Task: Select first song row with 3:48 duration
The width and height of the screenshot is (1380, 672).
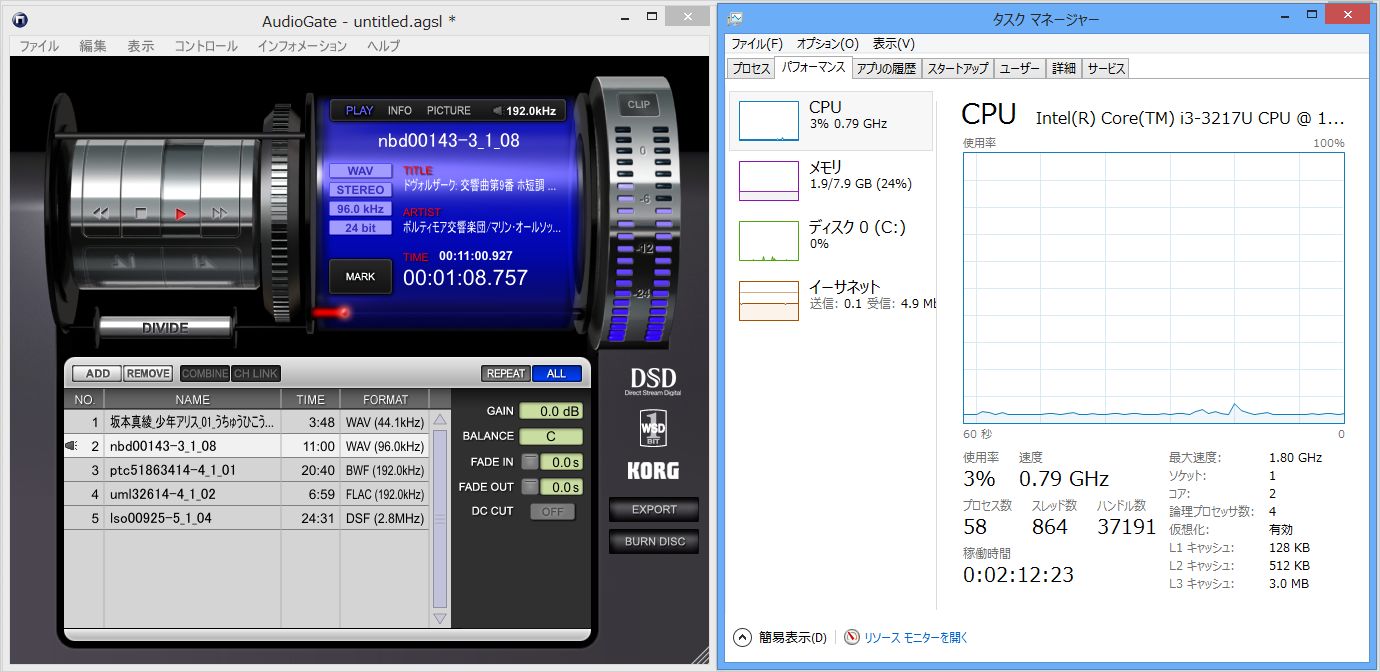Action: 247,422
